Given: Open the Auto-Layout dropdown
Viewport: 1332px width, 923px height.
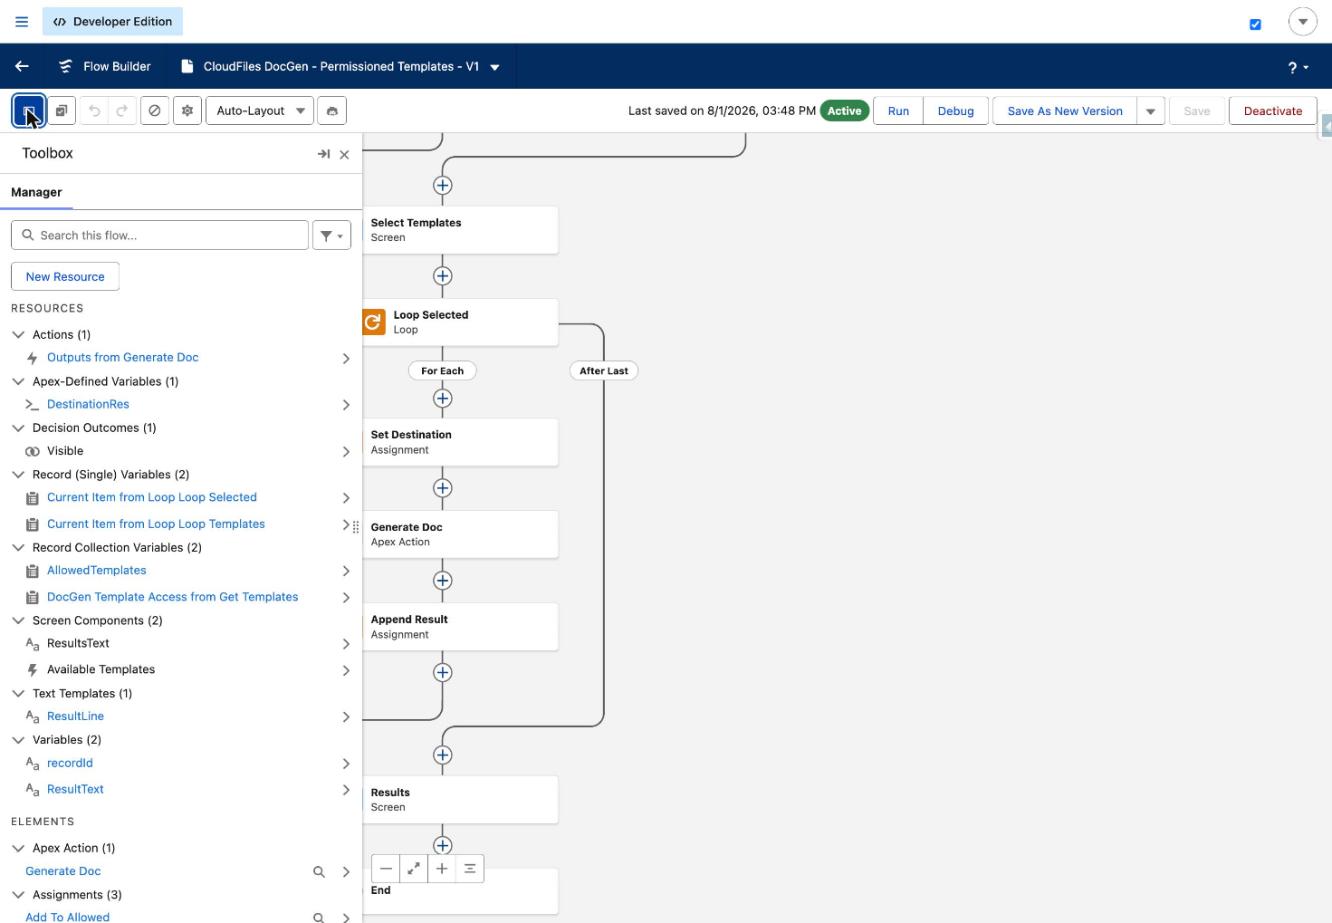Looking at the screenshot, I should pos(260,111).
